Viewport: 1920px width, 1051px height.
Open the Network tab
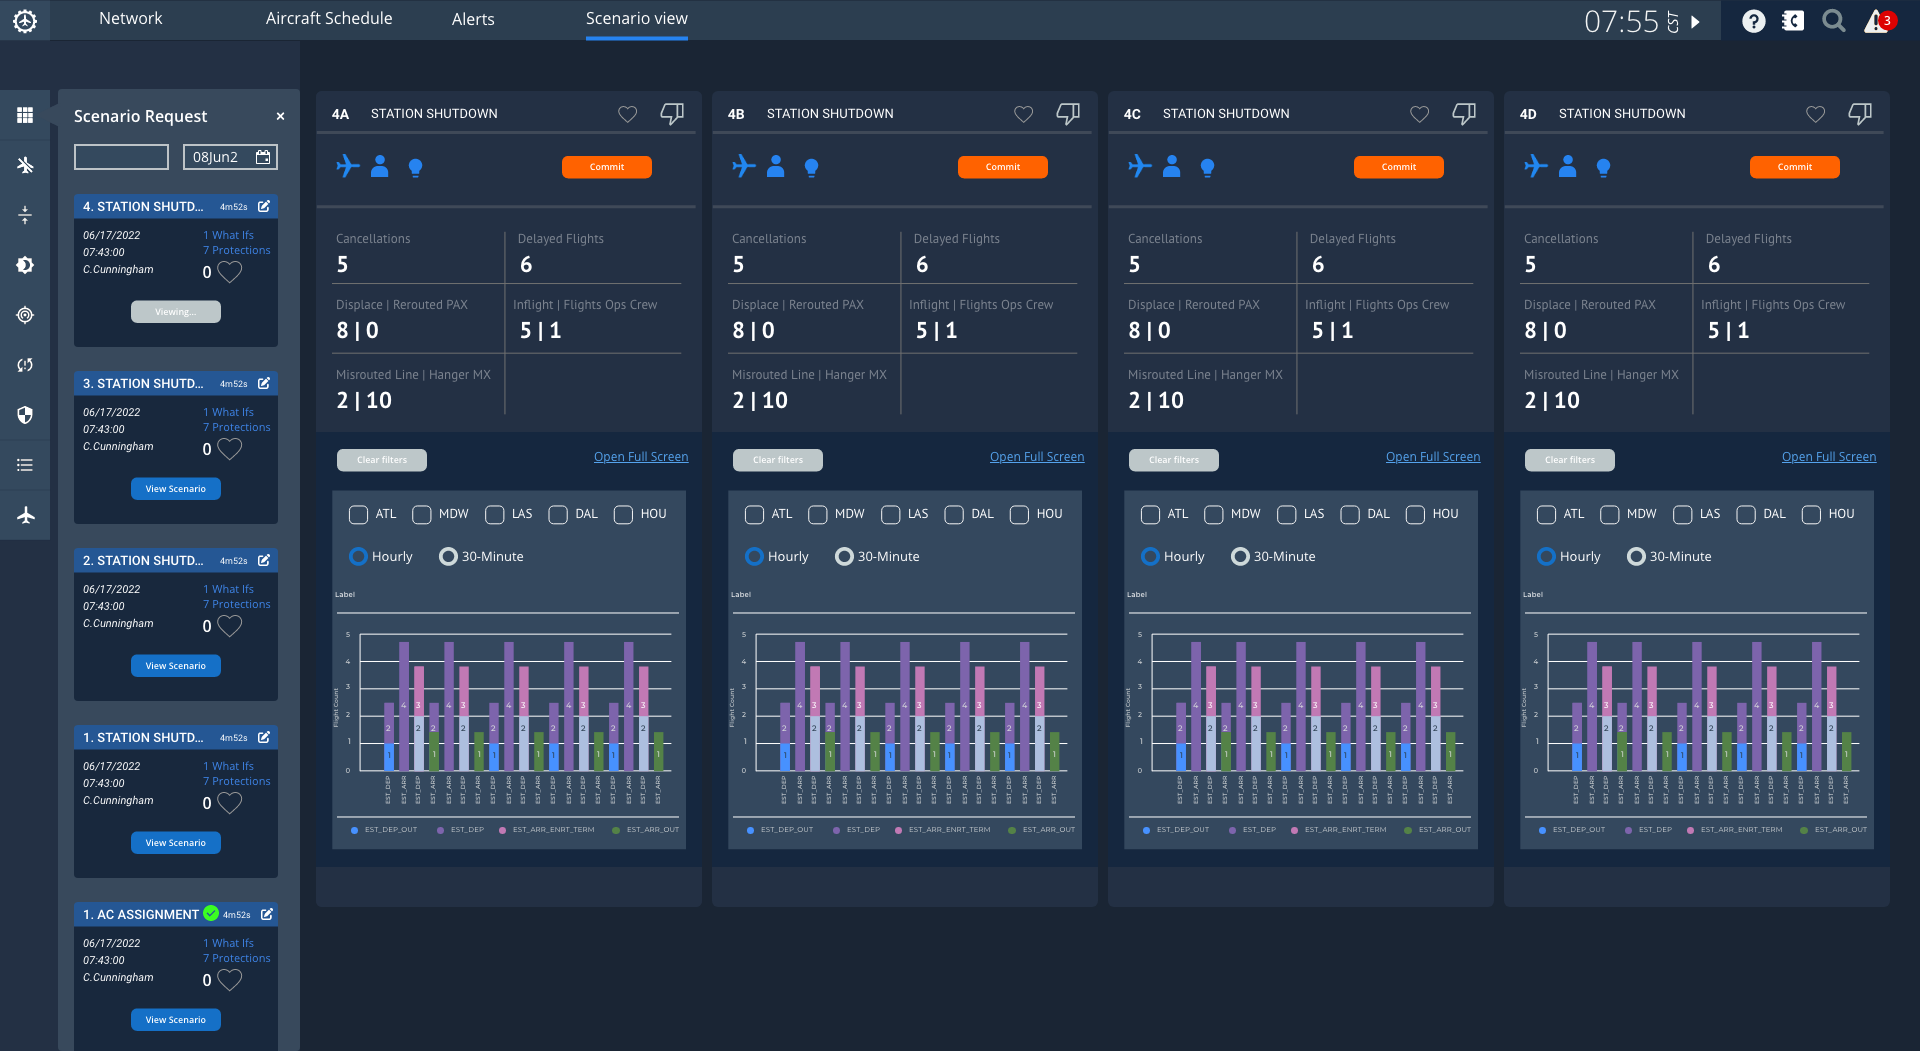pyautogui.click(x=130, y=19)
